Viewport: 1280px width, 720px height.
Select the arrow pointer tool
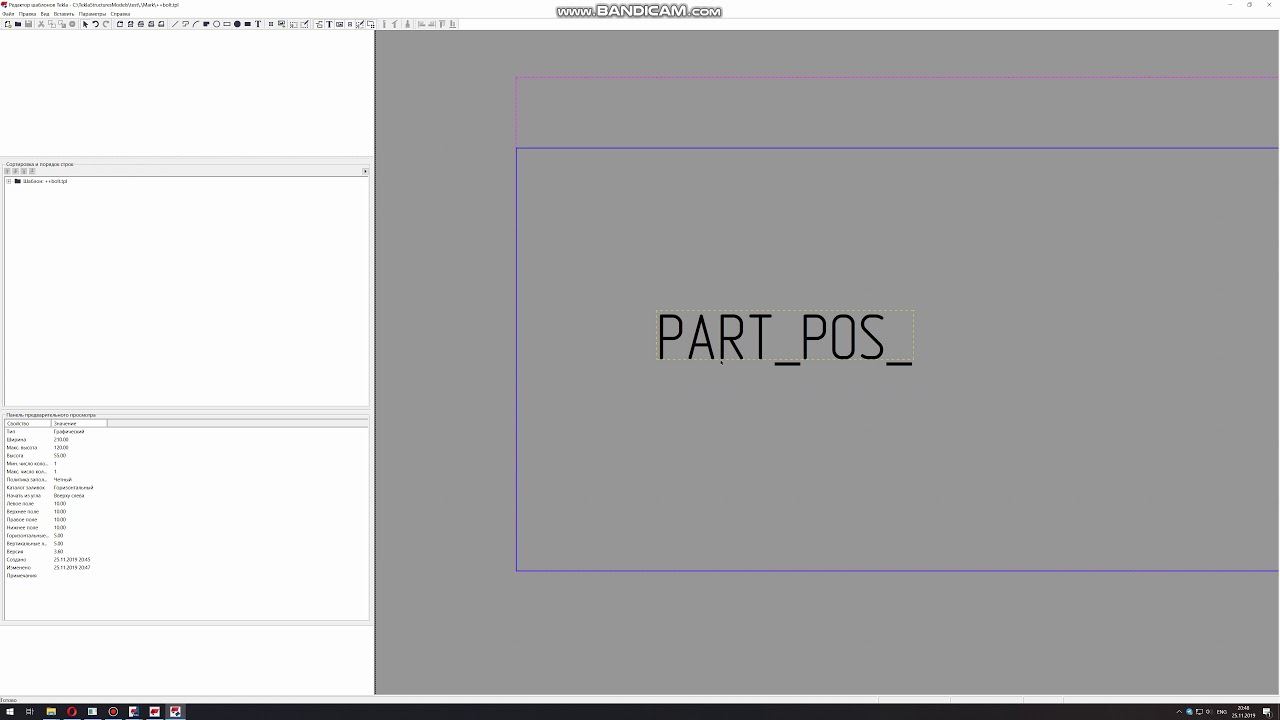(85, 24)
